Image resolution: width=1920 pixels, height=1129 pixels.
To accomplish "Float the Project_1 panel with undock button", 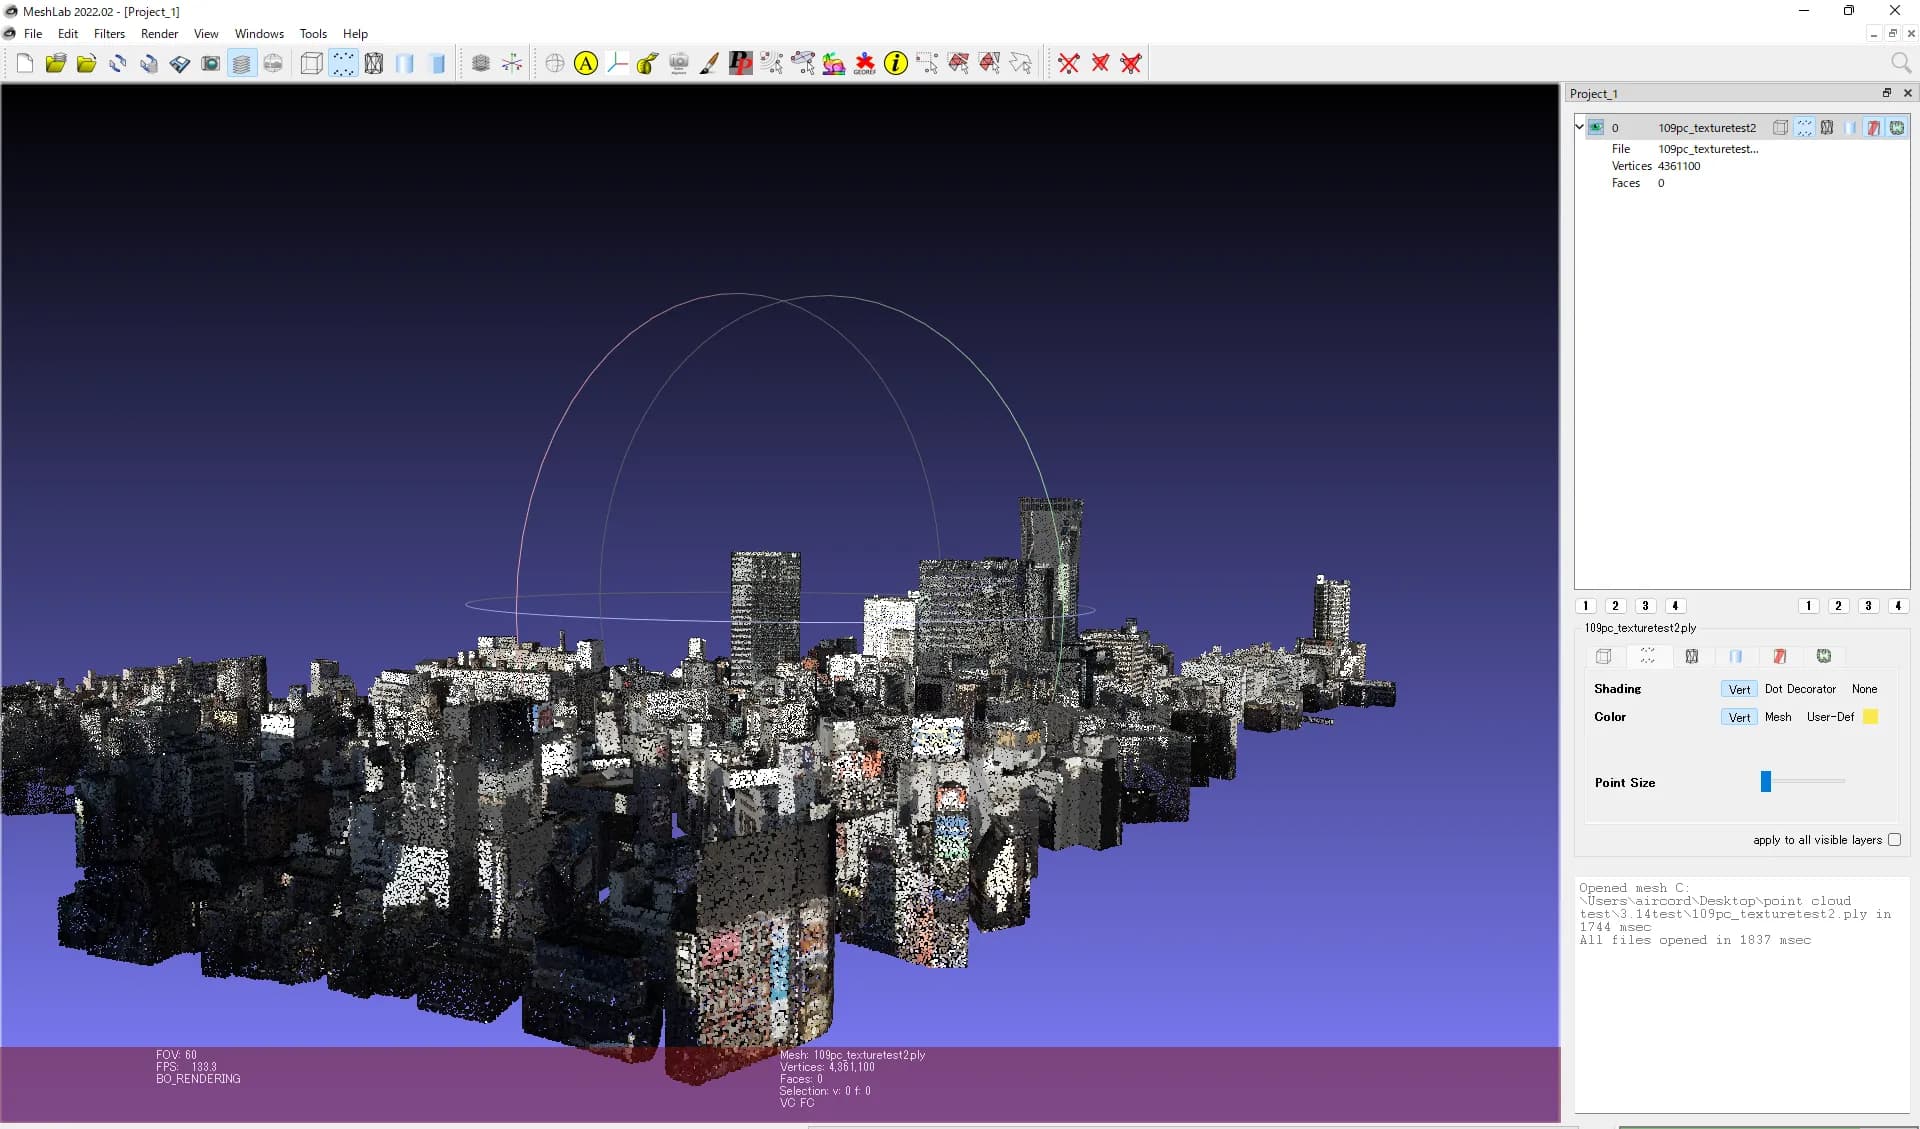I will coord(1886,93).
